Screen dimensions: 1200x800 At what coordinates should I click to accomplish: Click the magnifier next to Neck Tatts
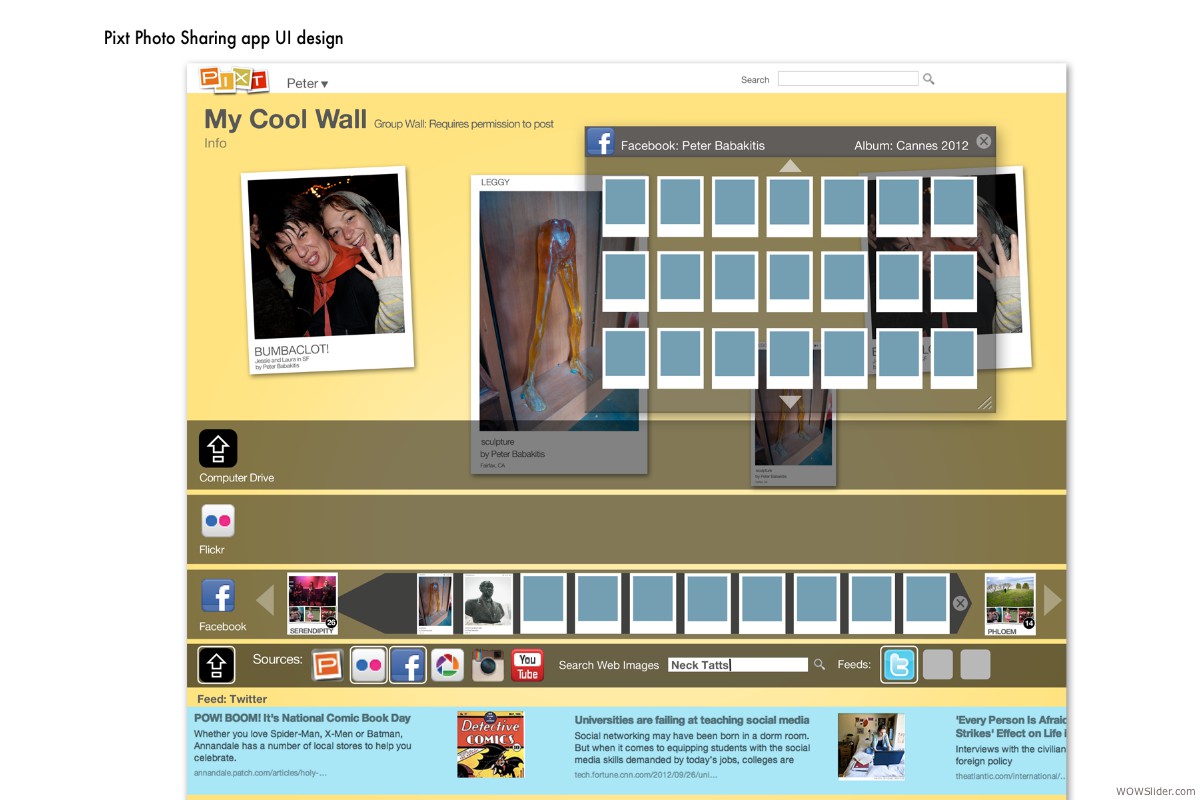819,665
